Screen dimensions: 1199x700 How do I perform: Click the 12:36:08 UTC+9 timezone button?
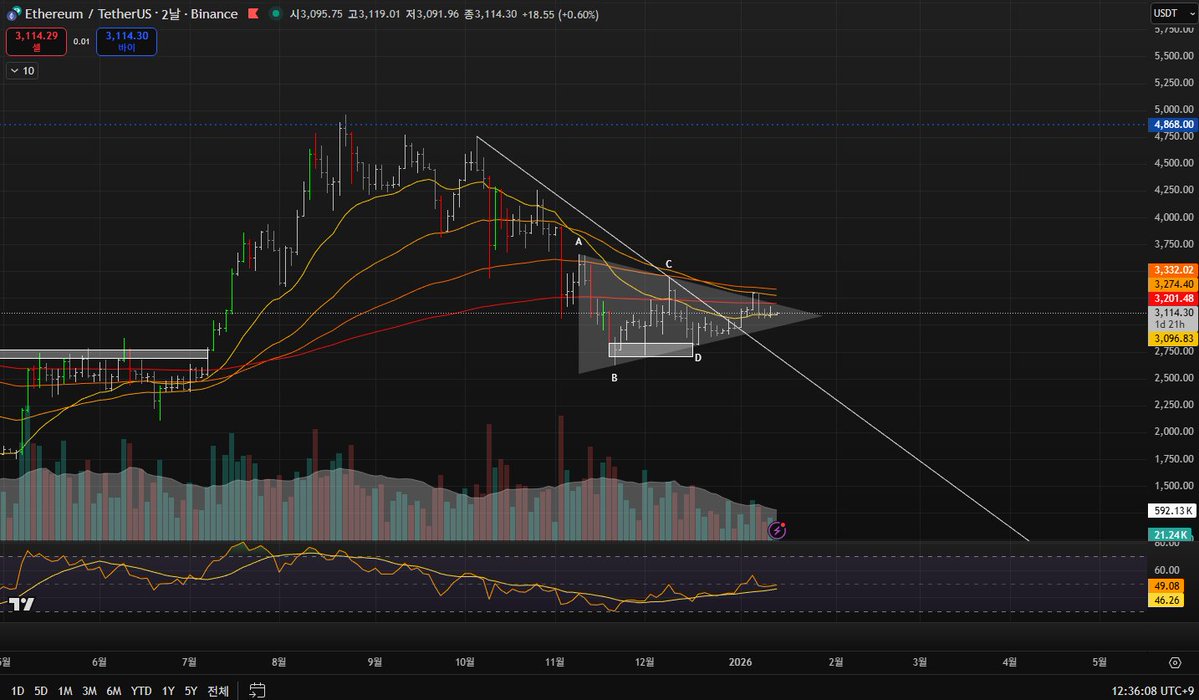(x=1152, y=691)
